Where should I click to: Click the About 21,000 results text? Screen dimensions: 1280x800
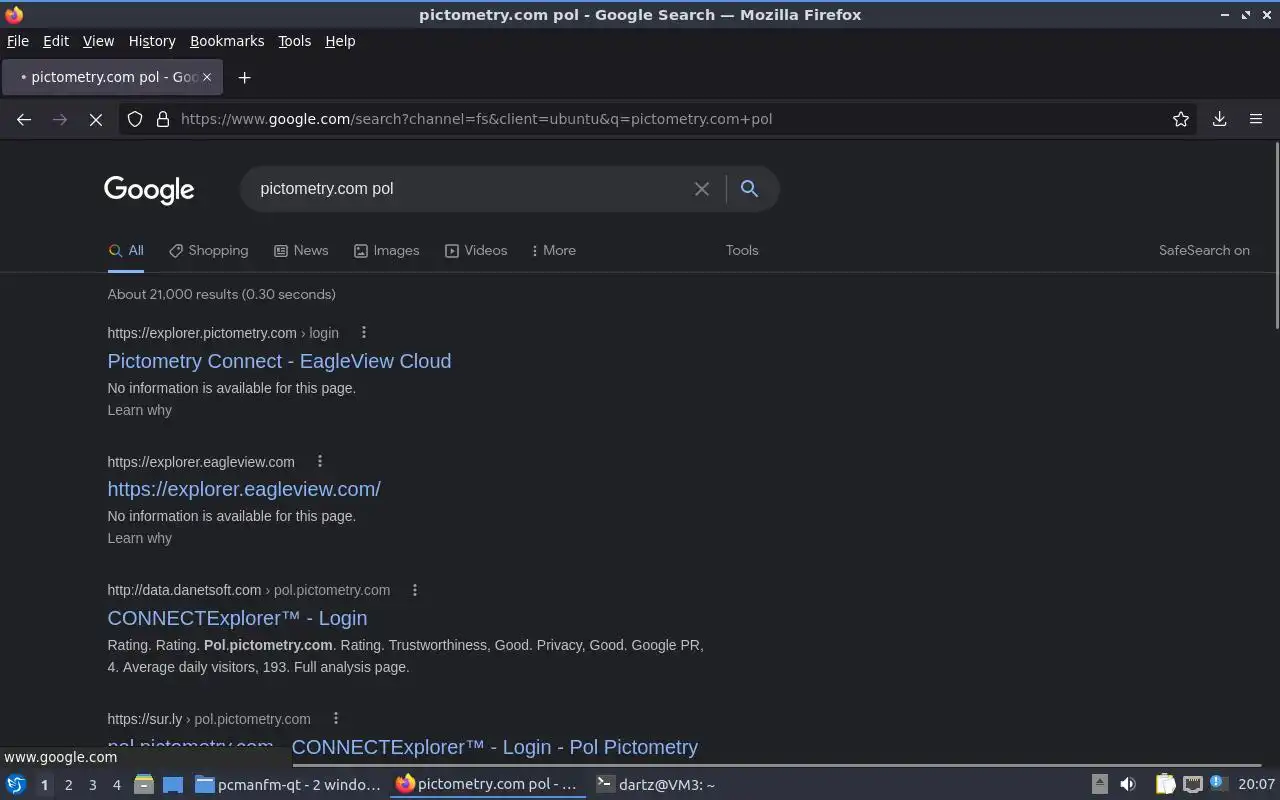tap(221, 294)
